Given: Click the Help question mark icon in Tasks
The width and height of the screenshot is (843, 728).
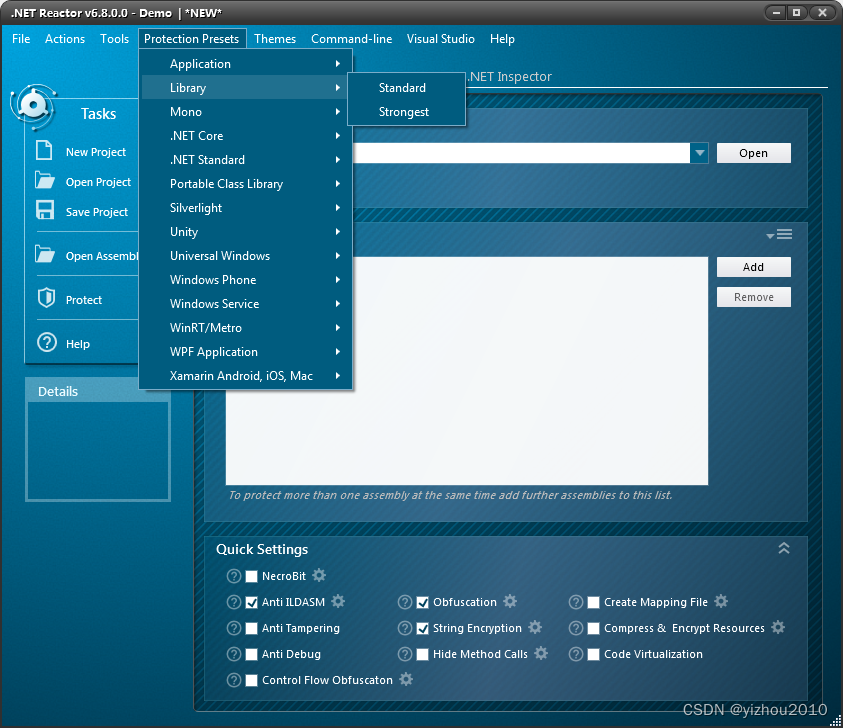Looking at the screenshot, I should 47,342.
